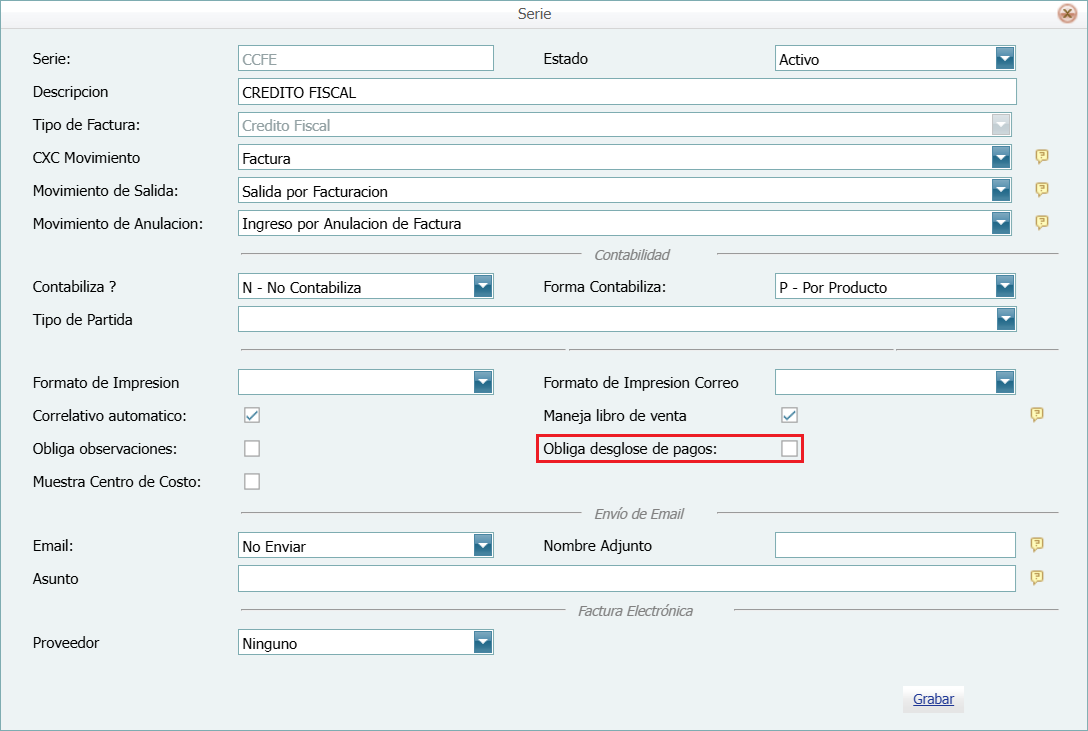Check Obliga desglose de pagos box
Viewport: 1088px width, 731px height.
789,449
